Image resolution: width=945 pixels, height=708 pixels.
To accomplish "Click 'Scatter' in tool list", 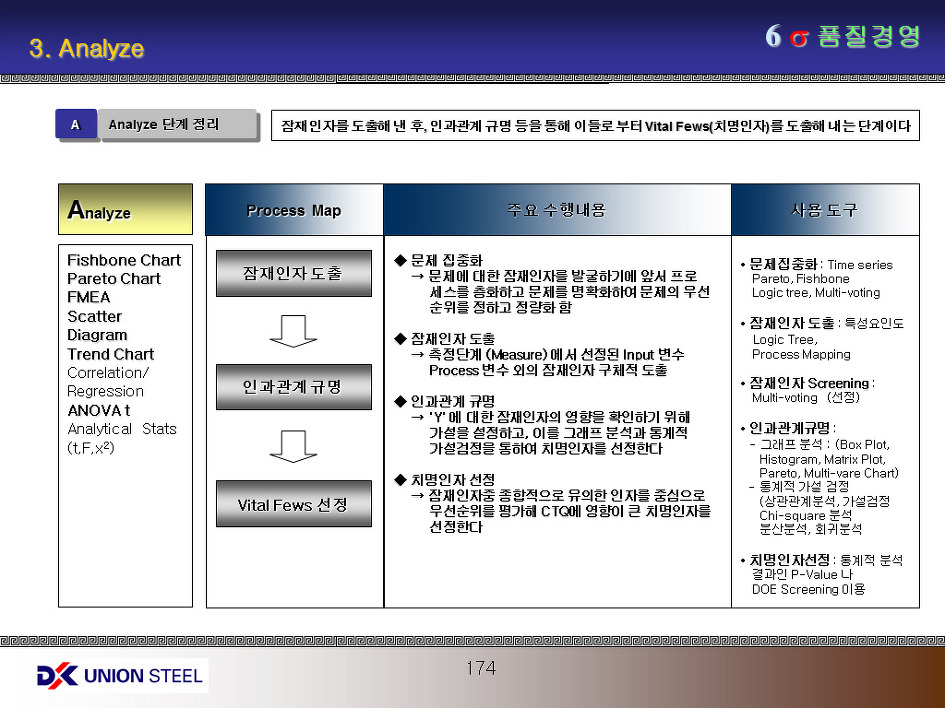I will click(95, 316).
